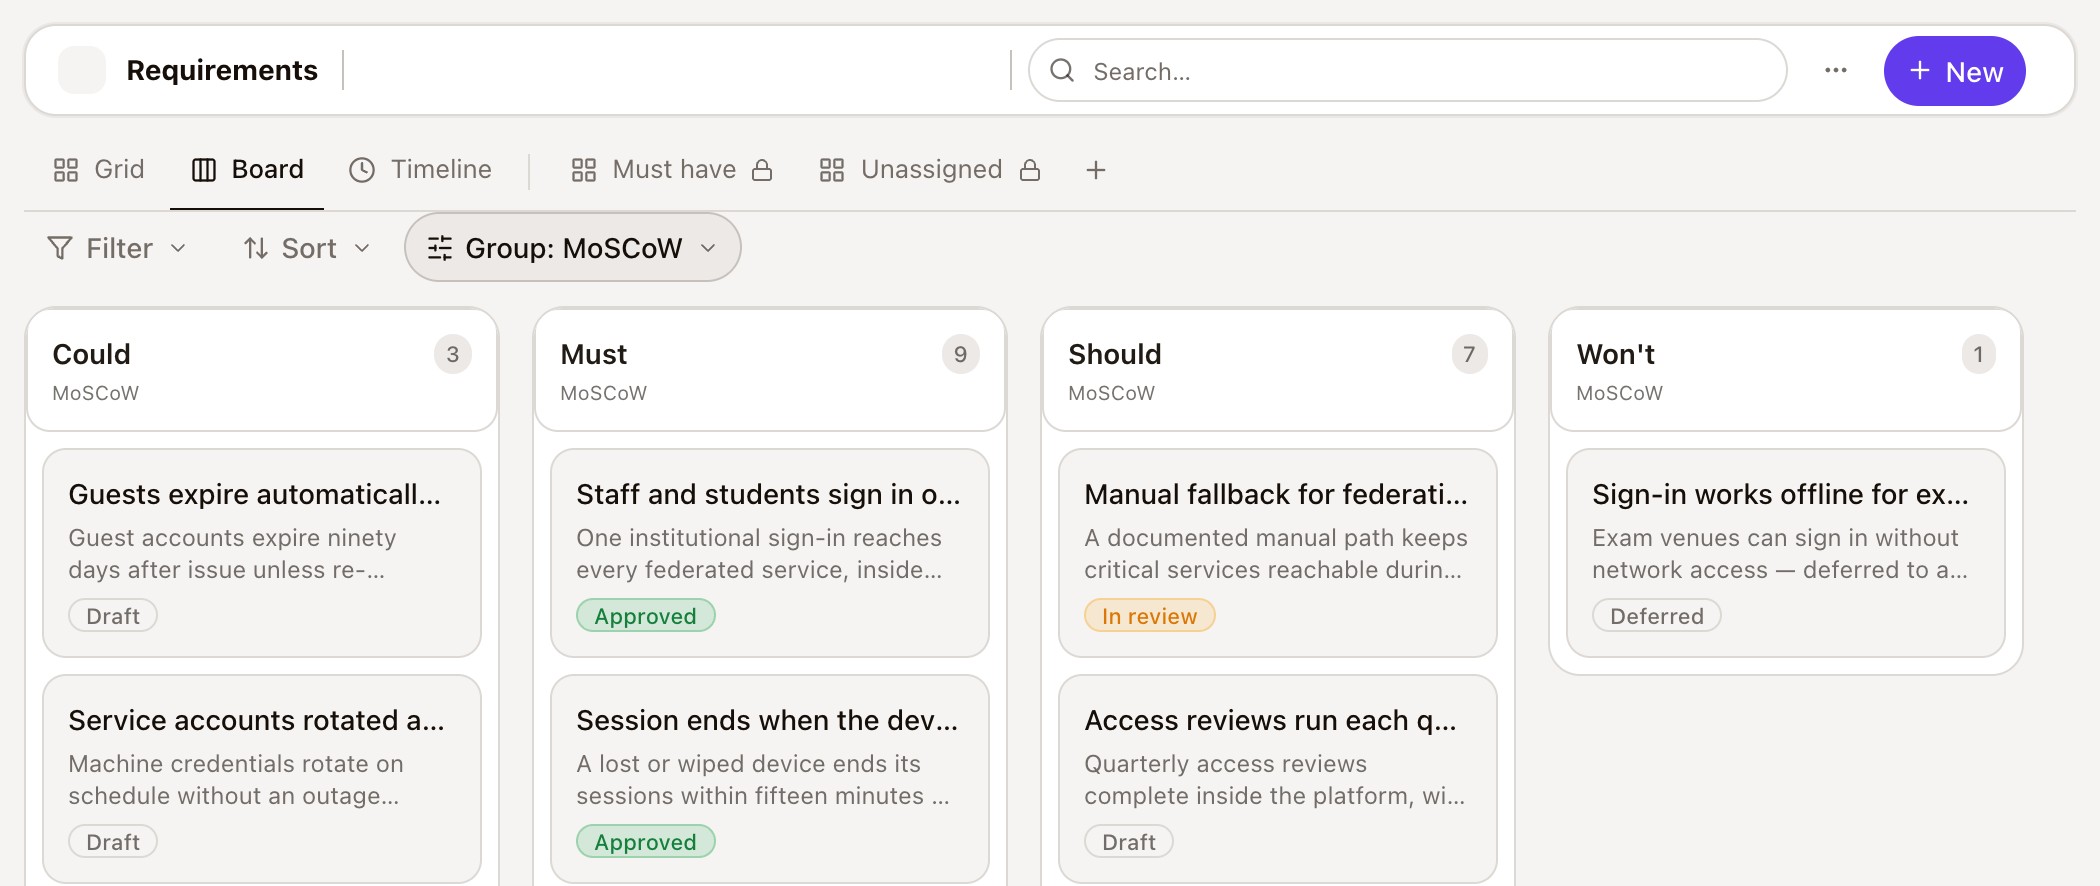
Task: Click the Must column count badge 9
Action: [961, 354]
